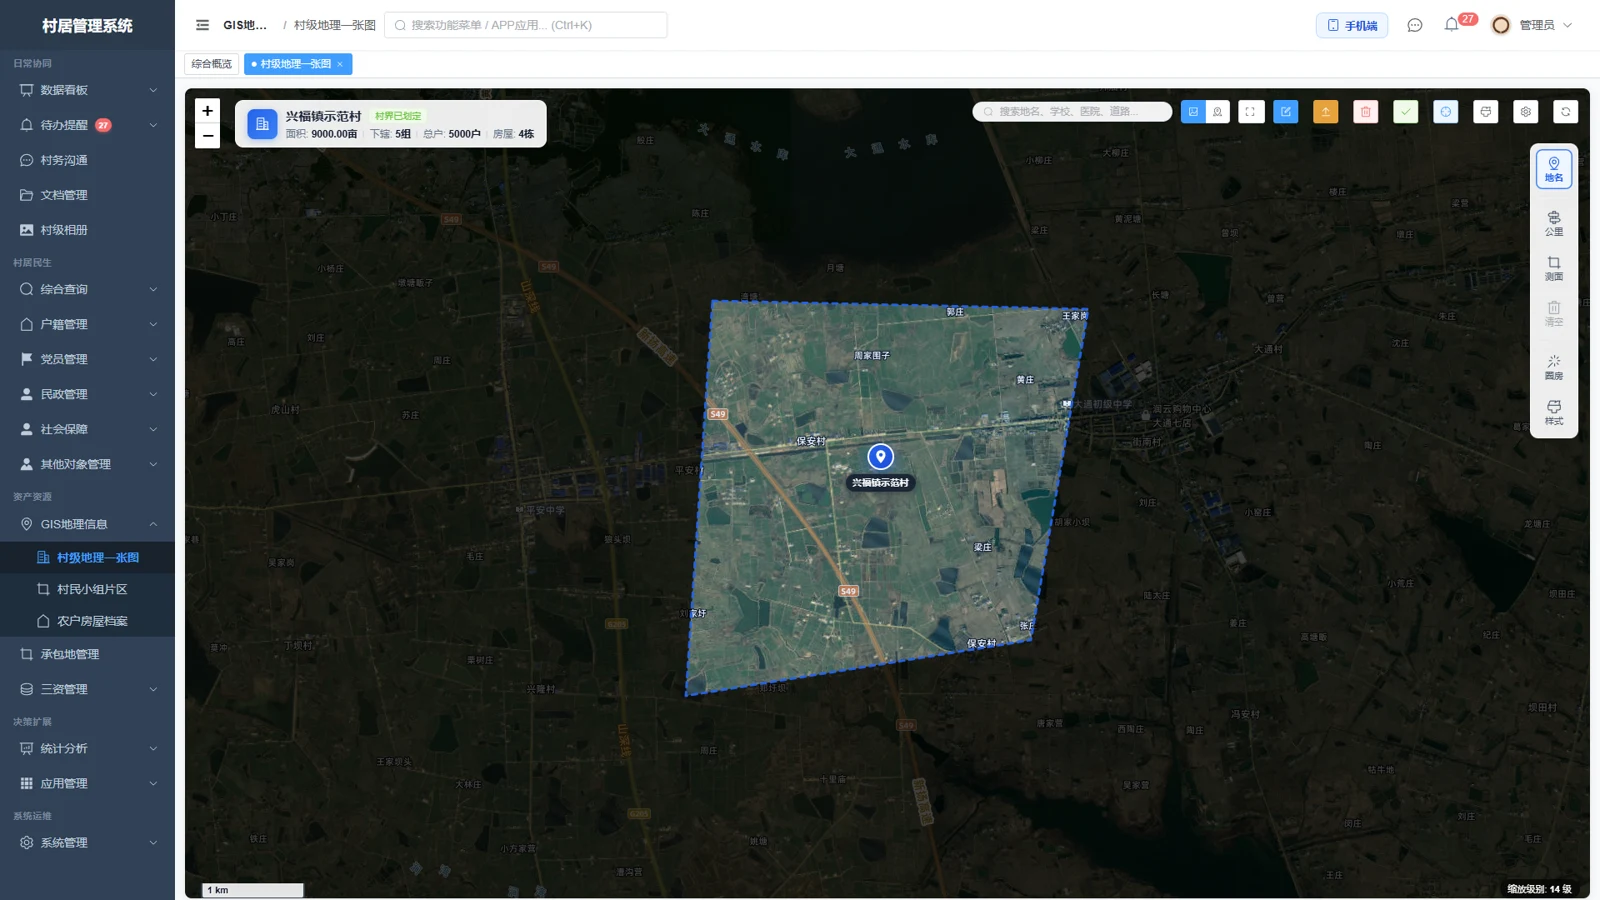Click the locate/center crosshair icon
This screenshot has width=1600, height=900.
coord(1446,112)
